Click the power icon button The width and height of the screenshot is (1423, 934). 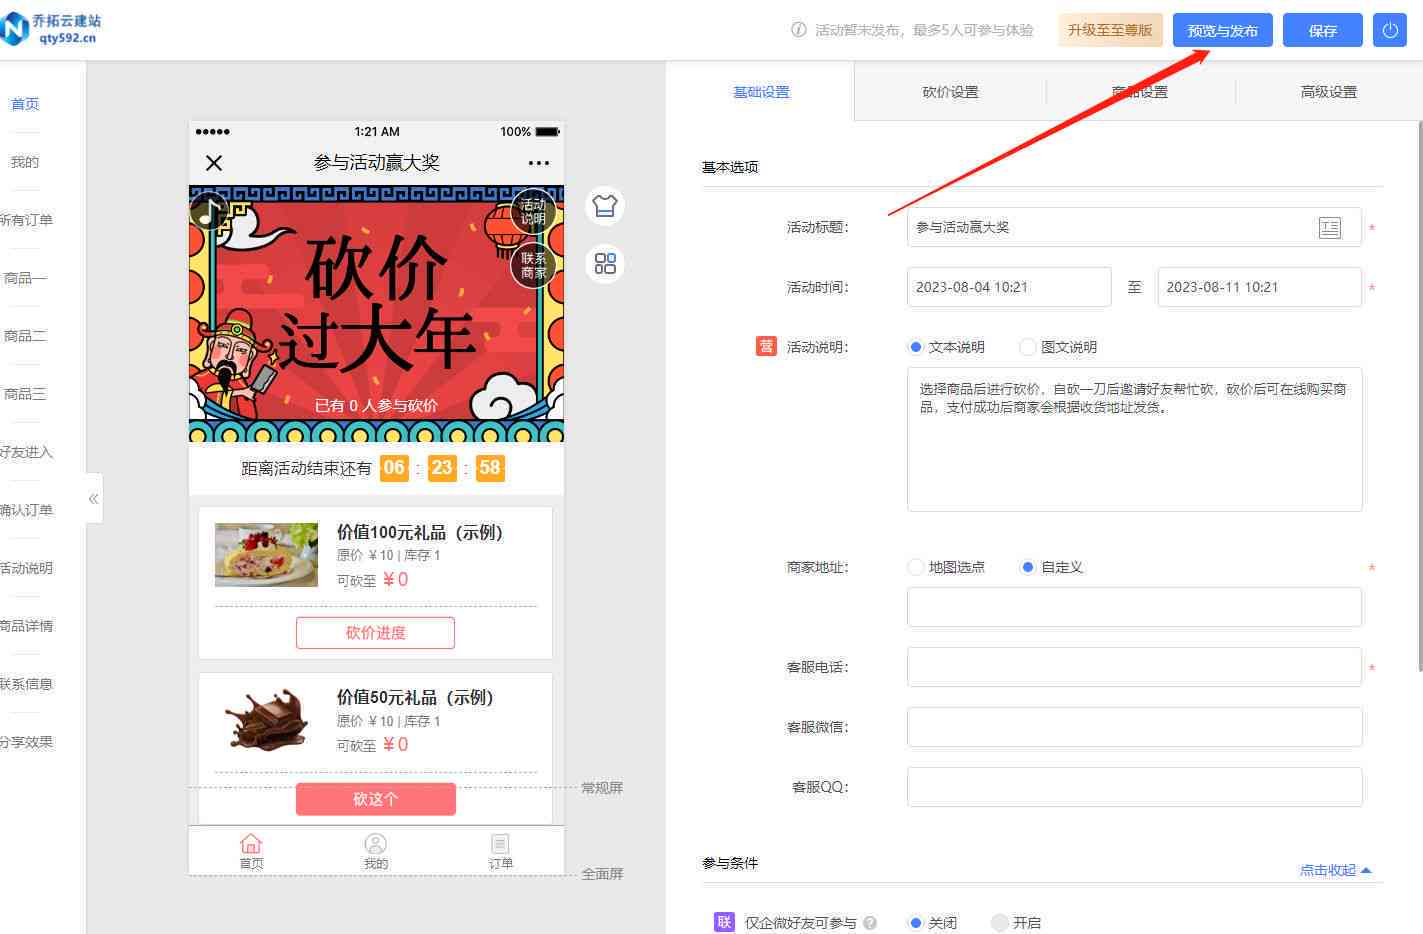[x=1389, y=30]
